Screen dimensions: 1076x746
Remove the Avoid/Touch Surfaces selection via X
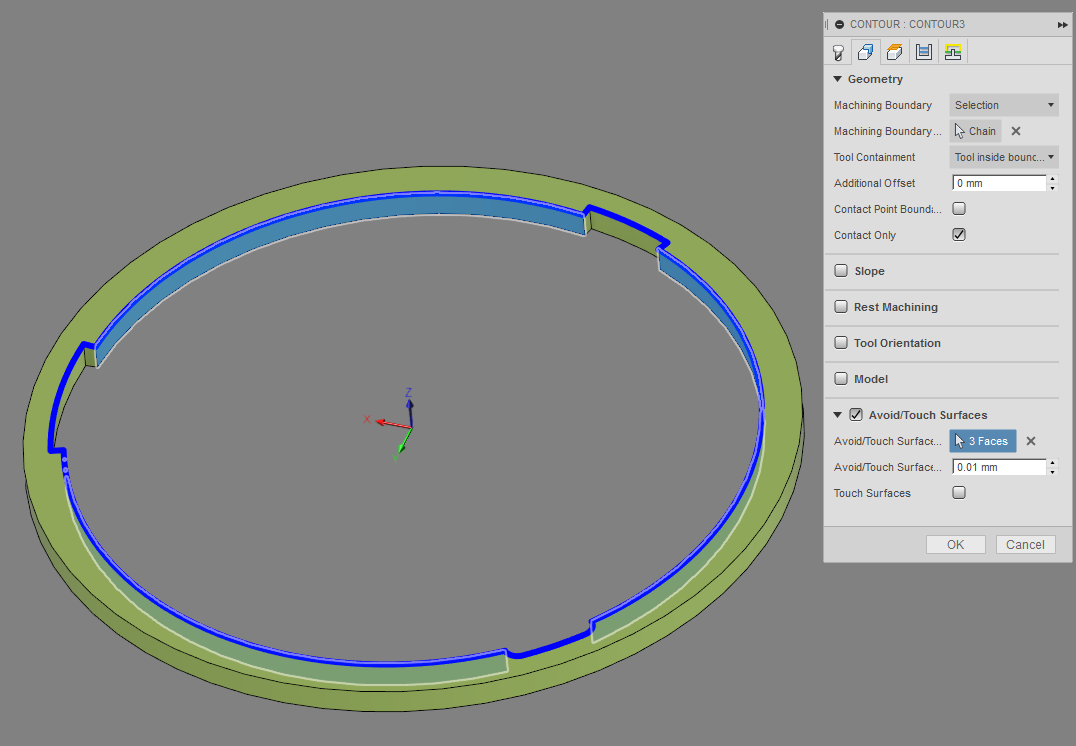click(1030, 440)
